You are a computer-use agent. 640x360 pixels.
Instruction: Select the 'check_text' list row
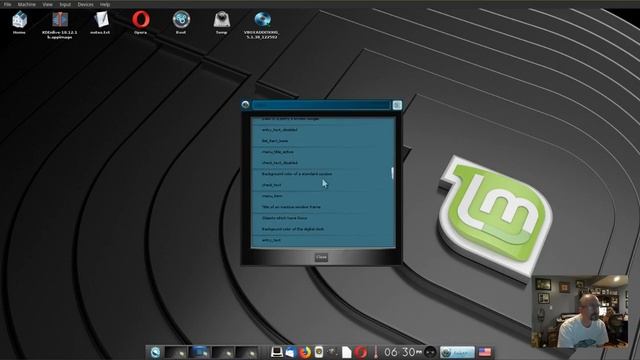[322, 185]
